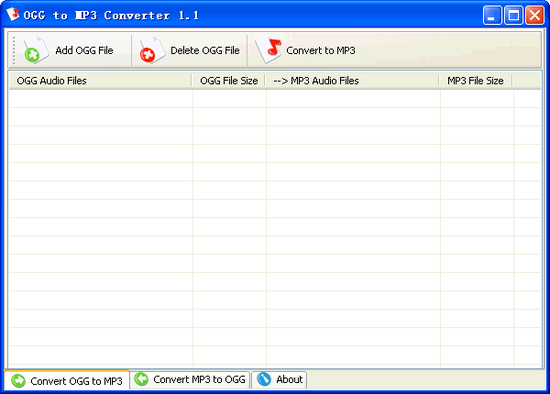Start conversion via Convert to MP3 label
Image resolution: width=550 pixels, height=394 pixels.
[321, 51]
